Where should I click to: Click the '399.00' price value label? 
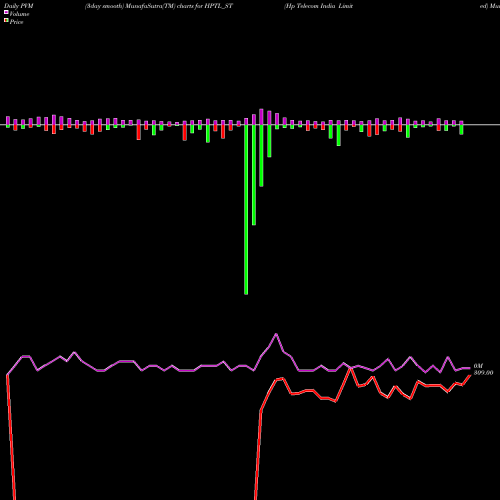tap(483, 373)
